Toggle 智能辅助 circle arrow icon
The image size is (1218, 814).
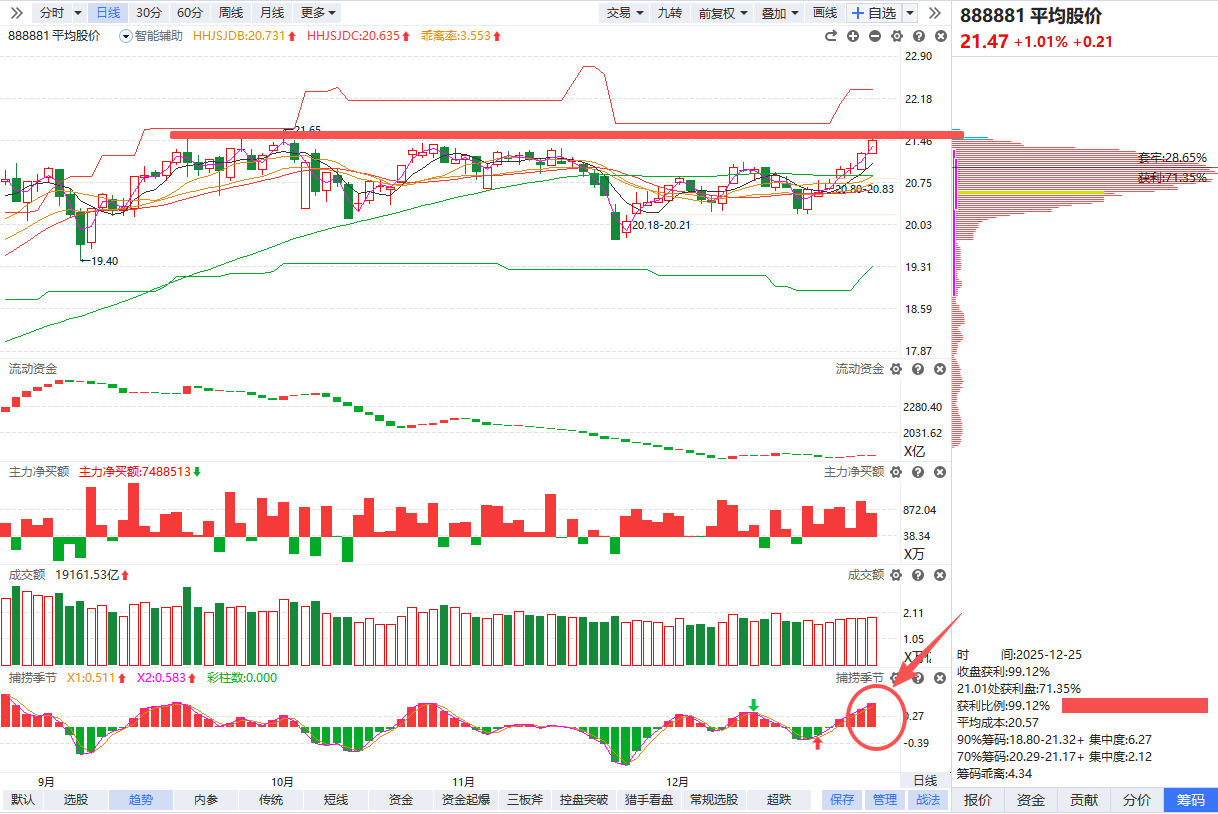coord(125,36)
